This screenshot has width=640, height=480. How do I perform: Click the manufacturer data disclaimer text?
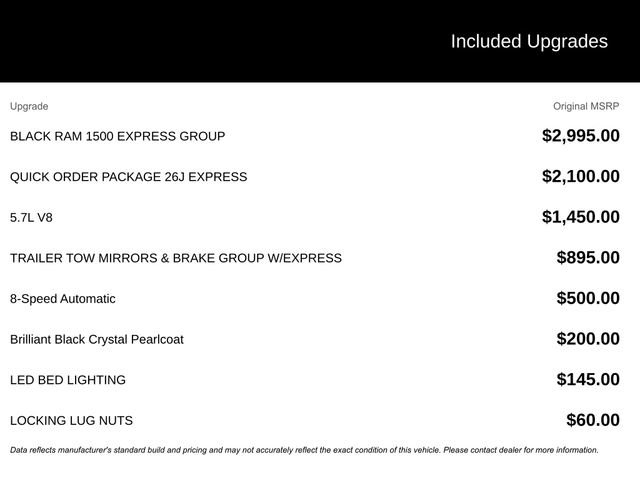(304, 450)
